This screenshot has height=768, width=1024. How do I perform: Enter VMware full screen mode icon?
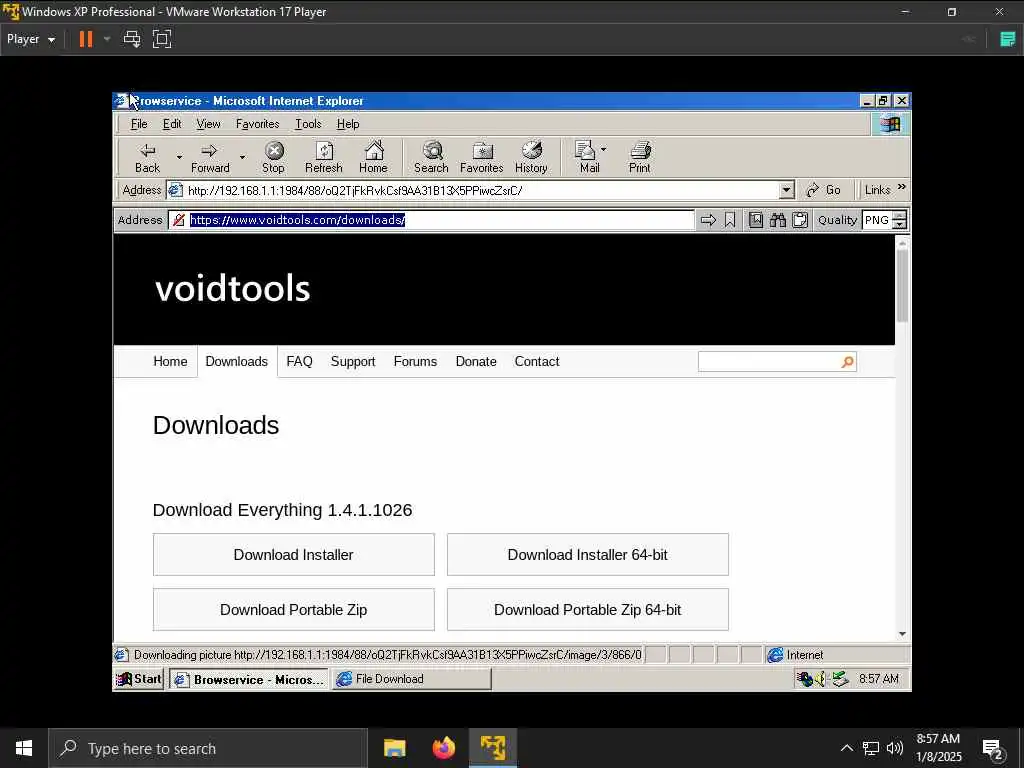click(162, 39)
